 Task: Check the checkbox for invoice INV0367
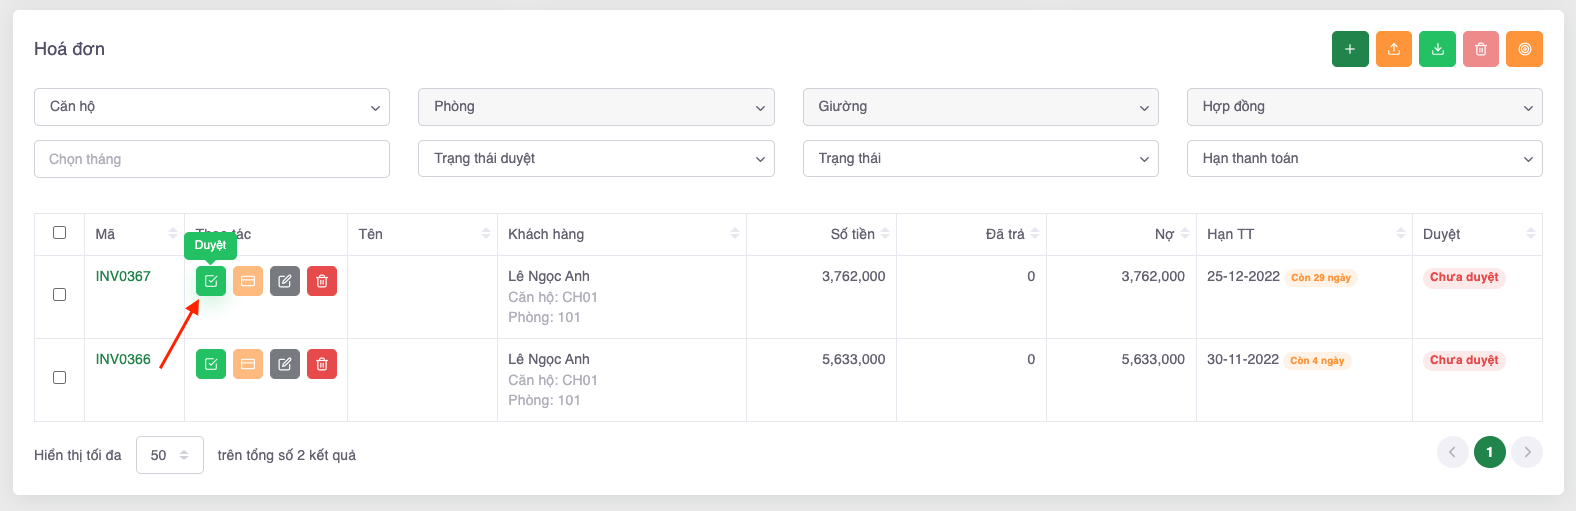(59, 295)
